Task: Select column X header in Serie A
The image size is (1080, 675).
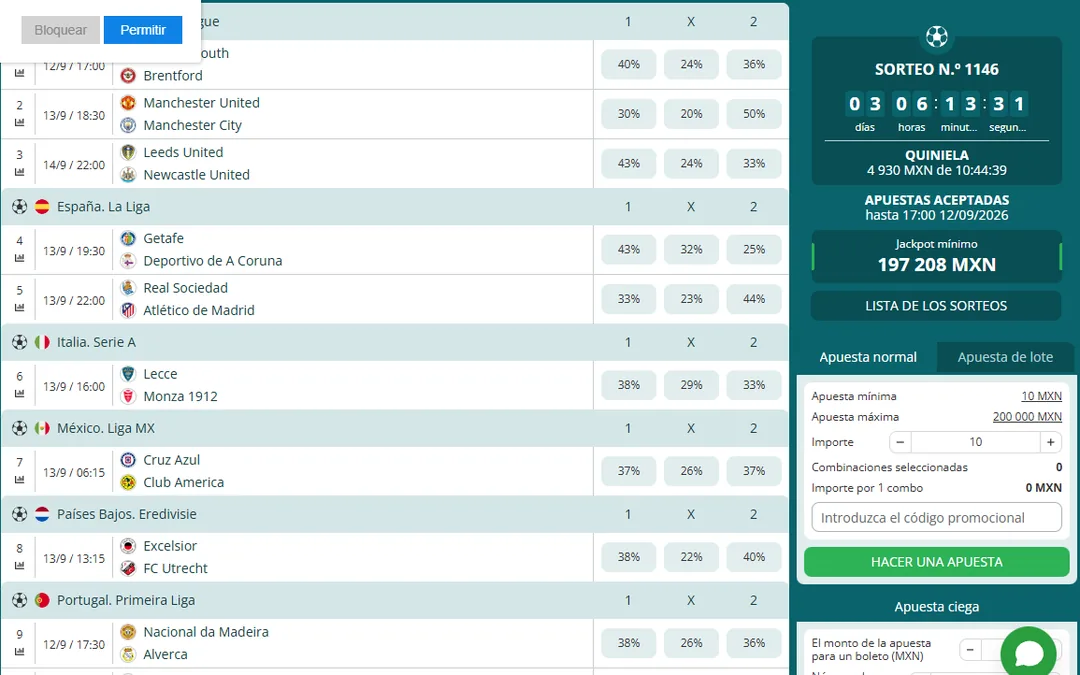Action: (691, 342)
